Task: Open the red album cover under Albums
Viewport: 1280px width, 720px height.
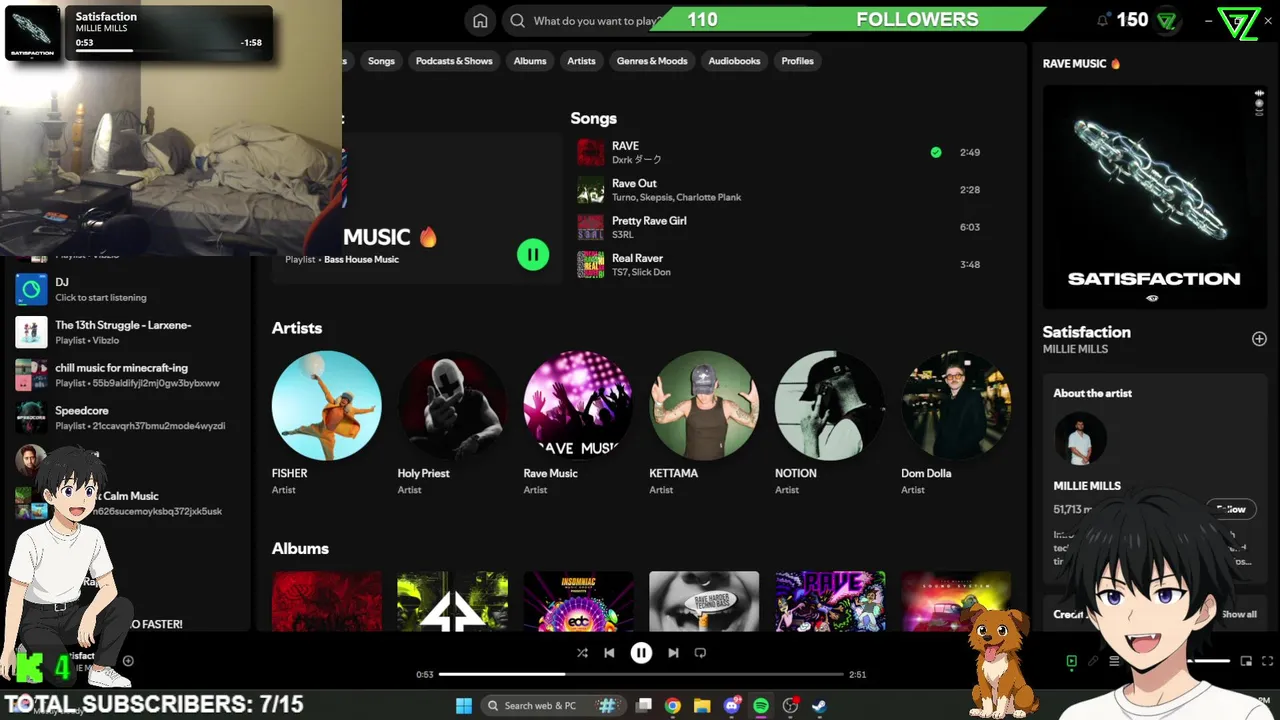Action: pyautogui.click(x=326, y=601)
